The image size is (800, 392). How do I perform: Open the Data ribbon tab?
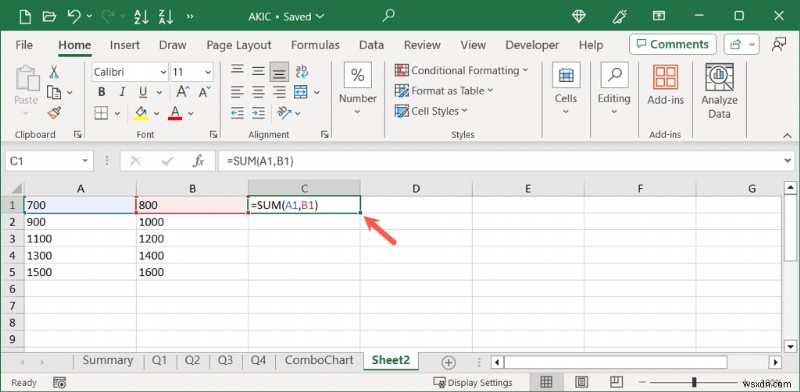click(x=371, y=45)
